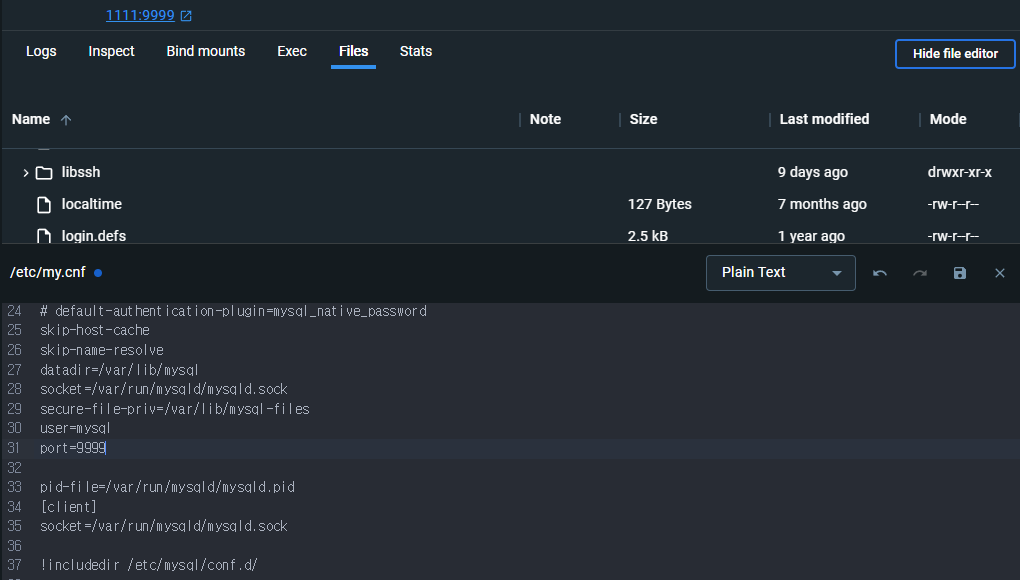The width and height of the screenshot is (1020, 580).
Task: Click the external link icon beside 1111:9999
Action: (x=186, y=16)
